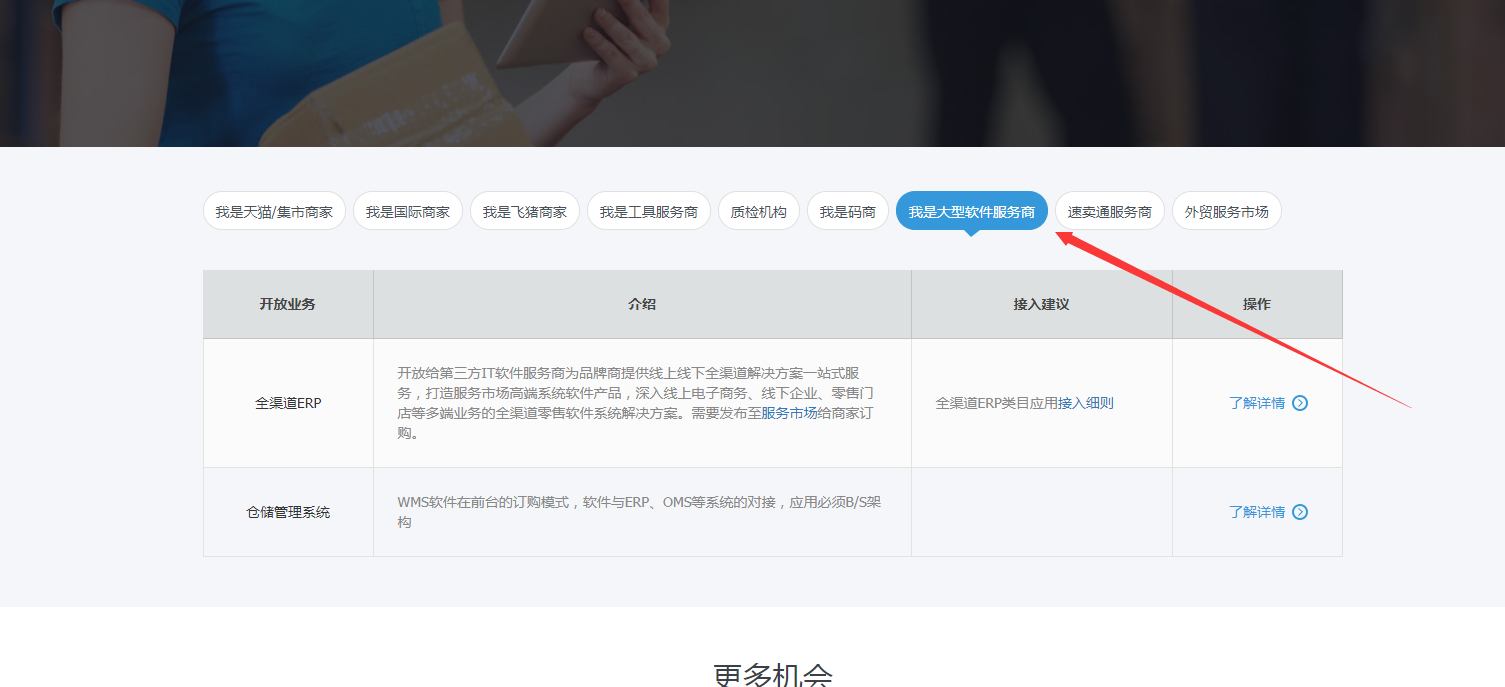
Task: Select the 外贸服务市场 tab
Action: pos(1226,211)
